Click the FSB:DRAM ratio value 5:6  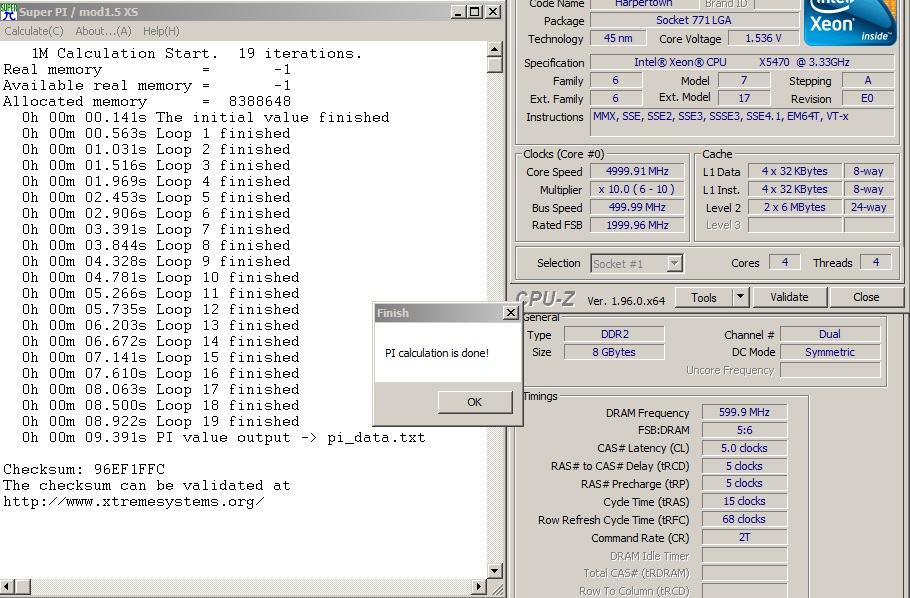(744, 430)
